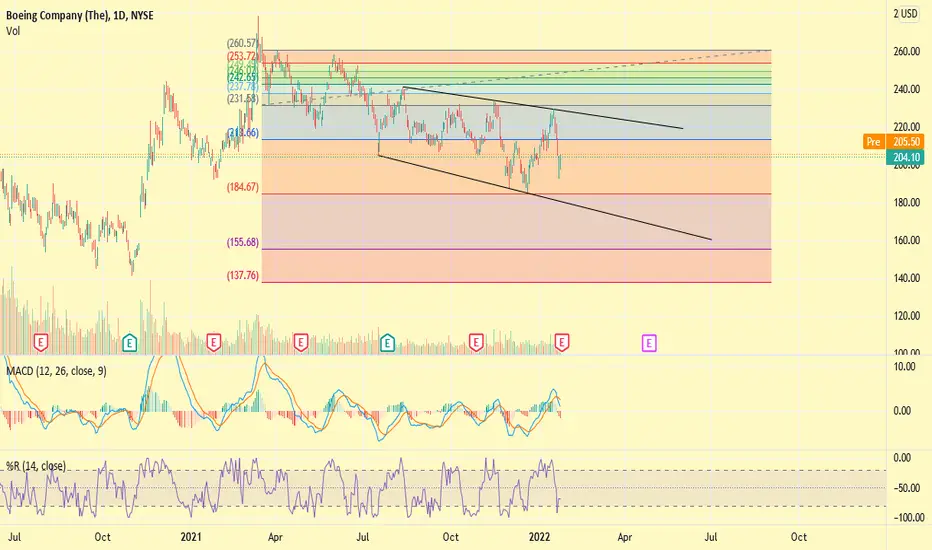This screenshot has width=932, height=550.
Task: Select the MACD (12, 26, close, 9) legend
Action: 56,371
